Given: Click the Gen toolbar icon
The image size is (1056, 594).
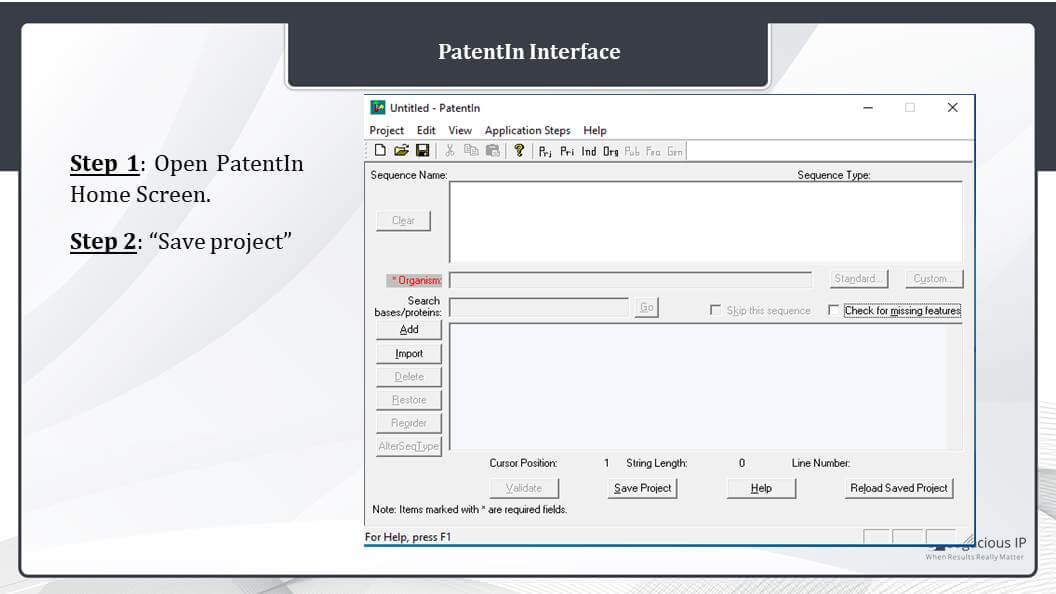Looking at the screenshot, I should pos(675,152).
